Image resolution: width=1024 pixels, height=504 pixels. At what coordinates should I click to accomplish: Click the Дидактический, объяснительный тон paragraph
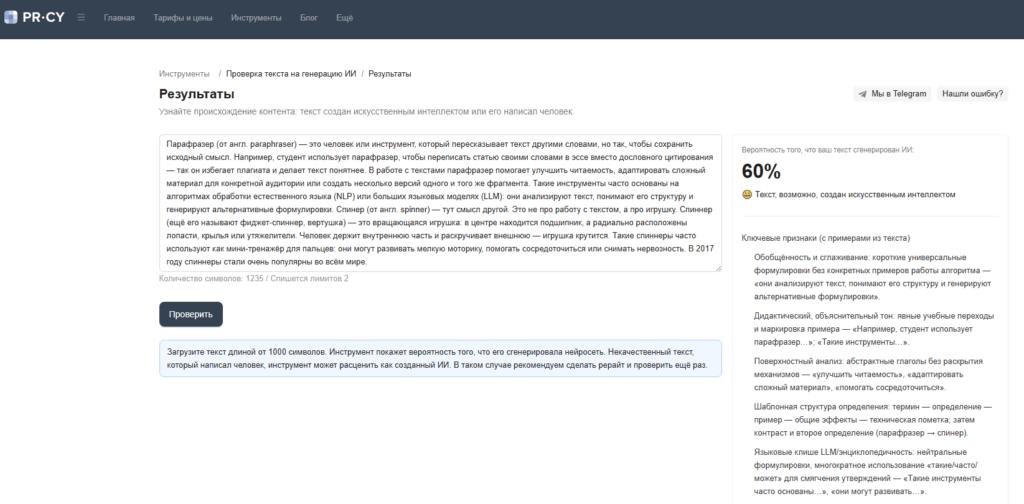coord(874,329)
